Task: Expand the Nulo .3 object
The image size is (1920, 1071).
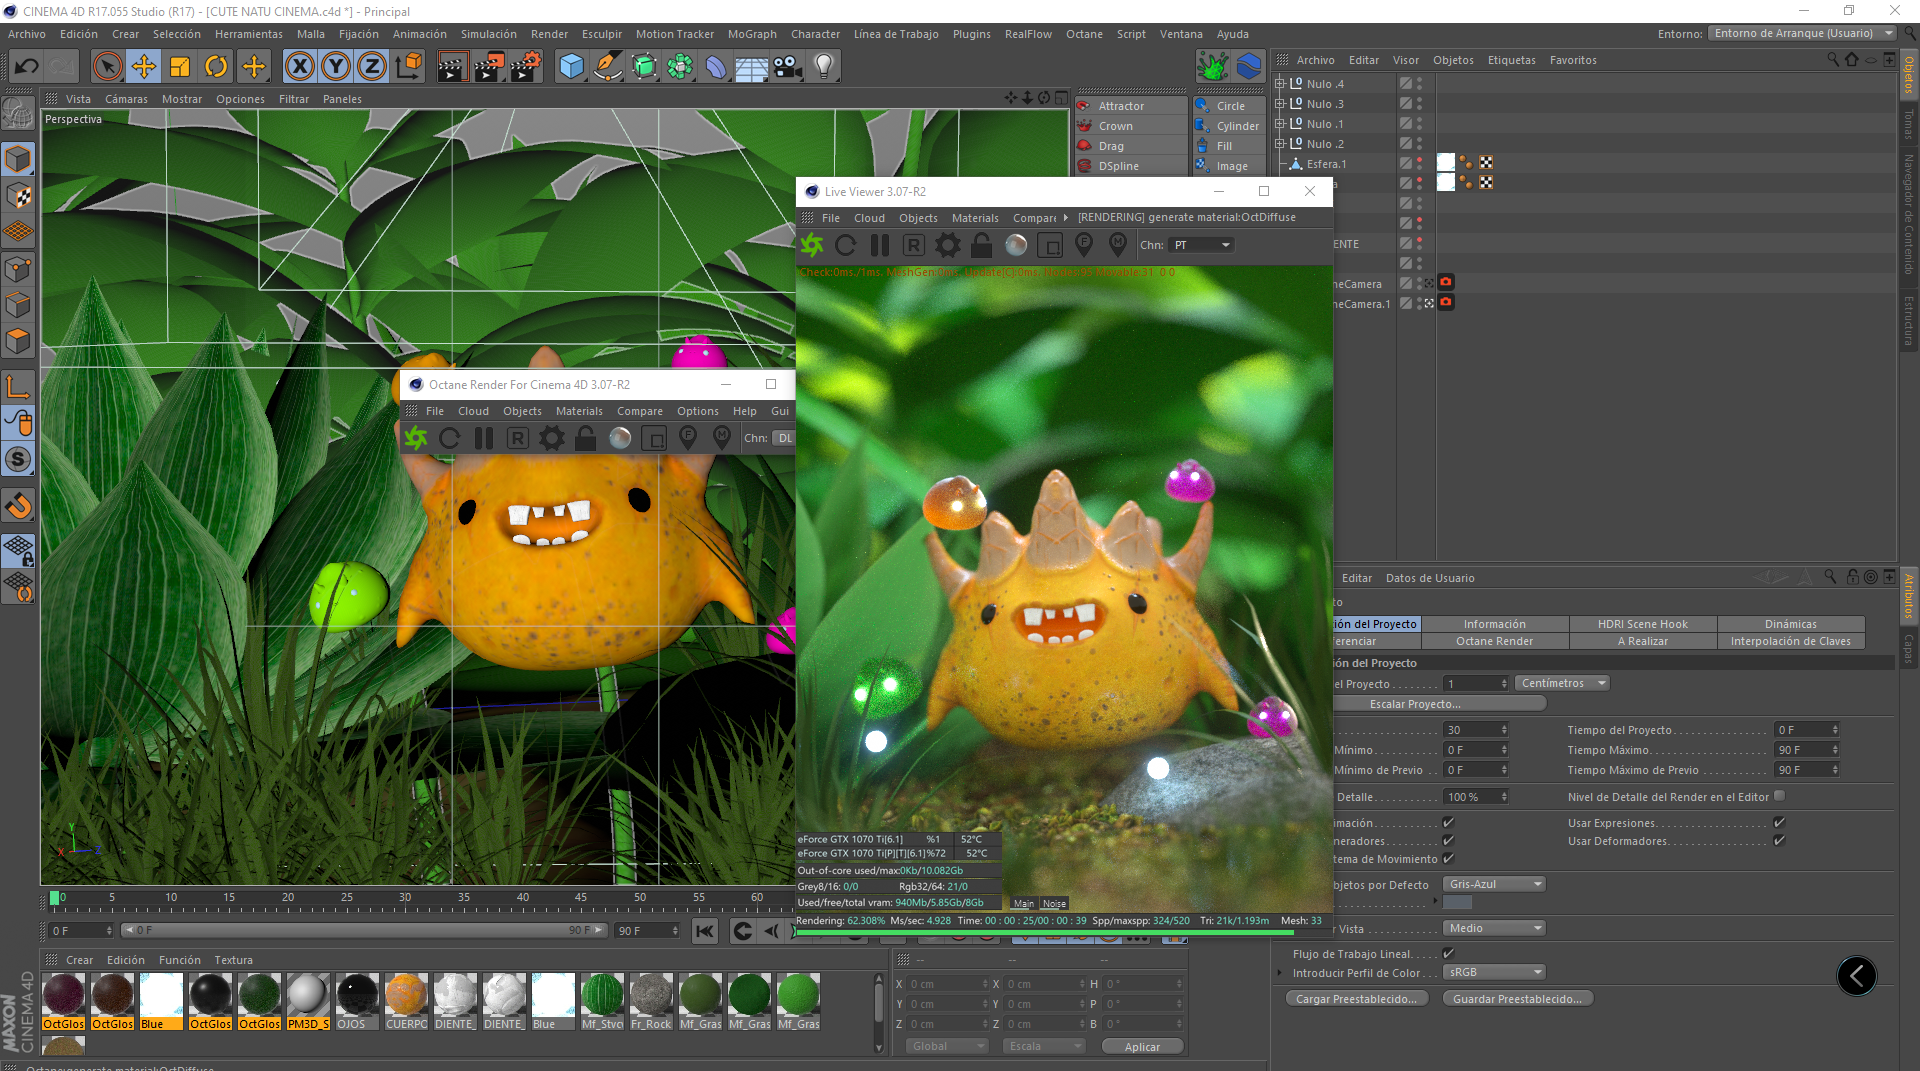Action: point(1280,104)
